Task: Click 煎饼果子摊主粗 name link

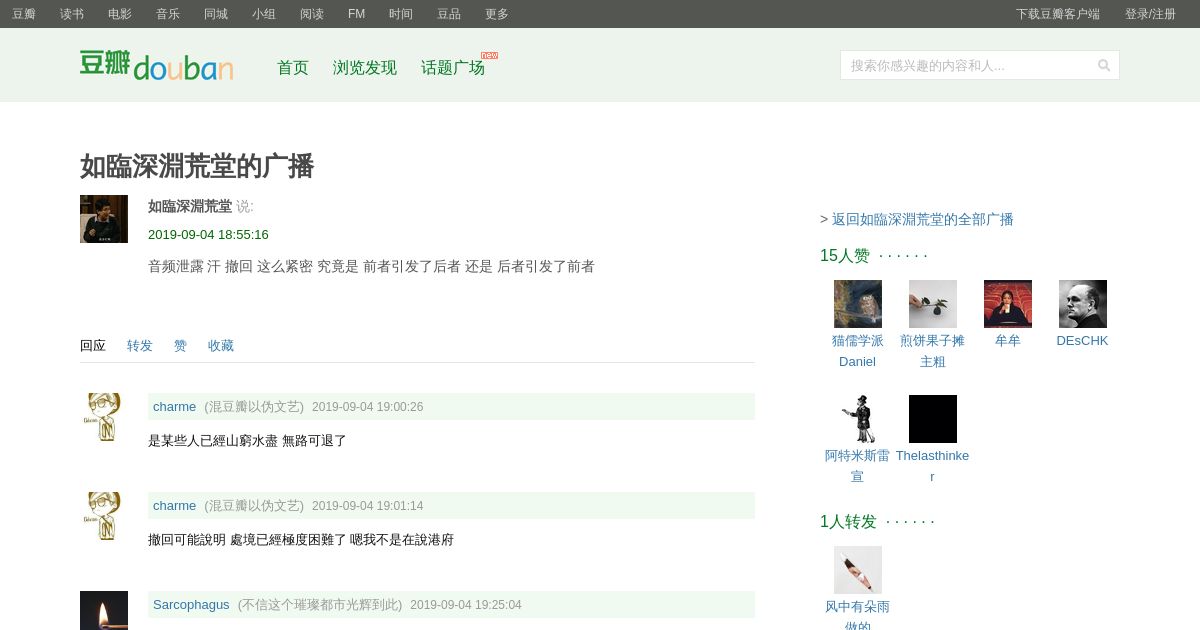Action: point(933,351)
